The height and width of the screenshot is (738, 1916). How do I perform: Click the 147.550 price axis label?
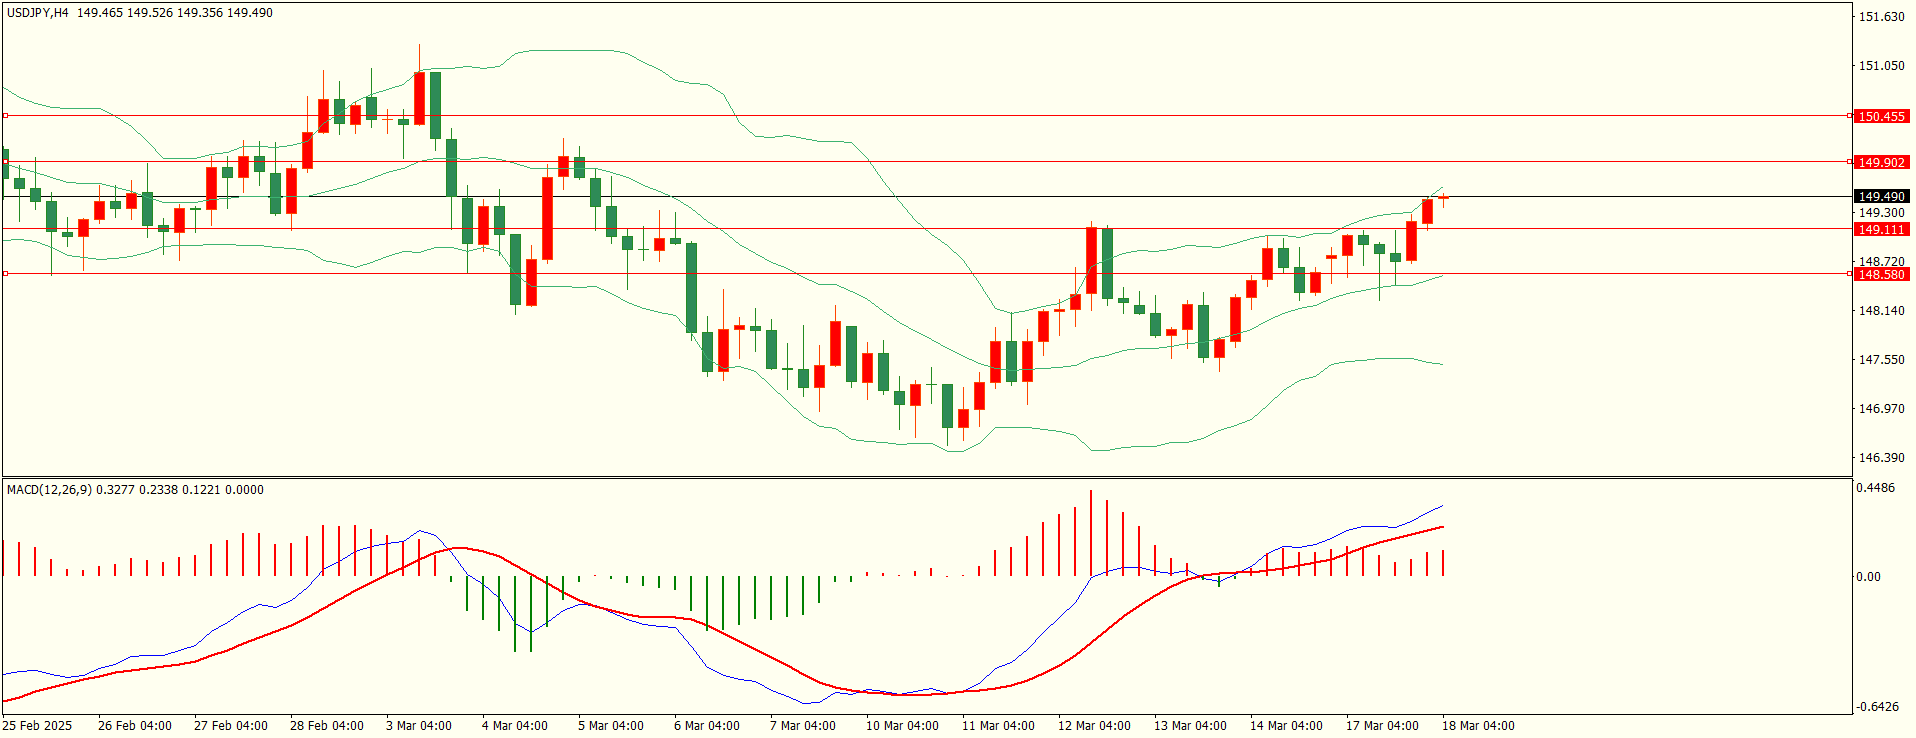[1881, 359]
